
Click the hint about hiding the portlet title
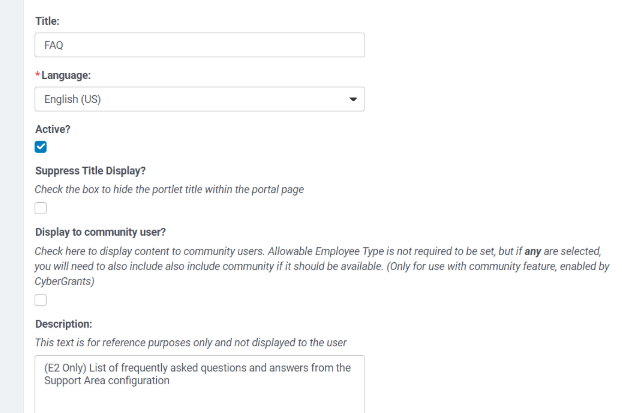click(x=169, y=190)
